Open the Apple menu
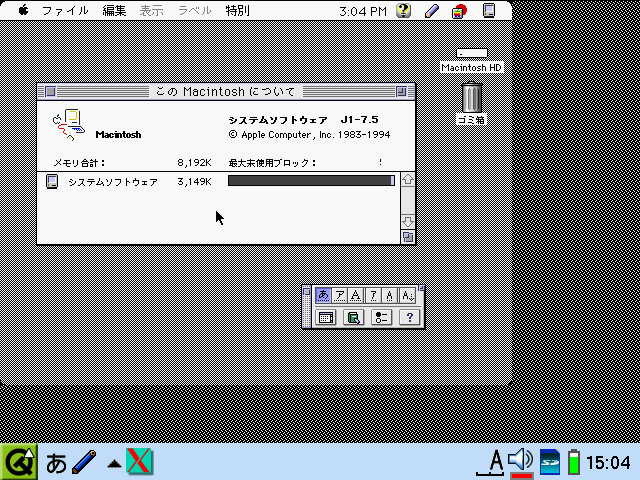640x480 pixels. coord(23,10)
